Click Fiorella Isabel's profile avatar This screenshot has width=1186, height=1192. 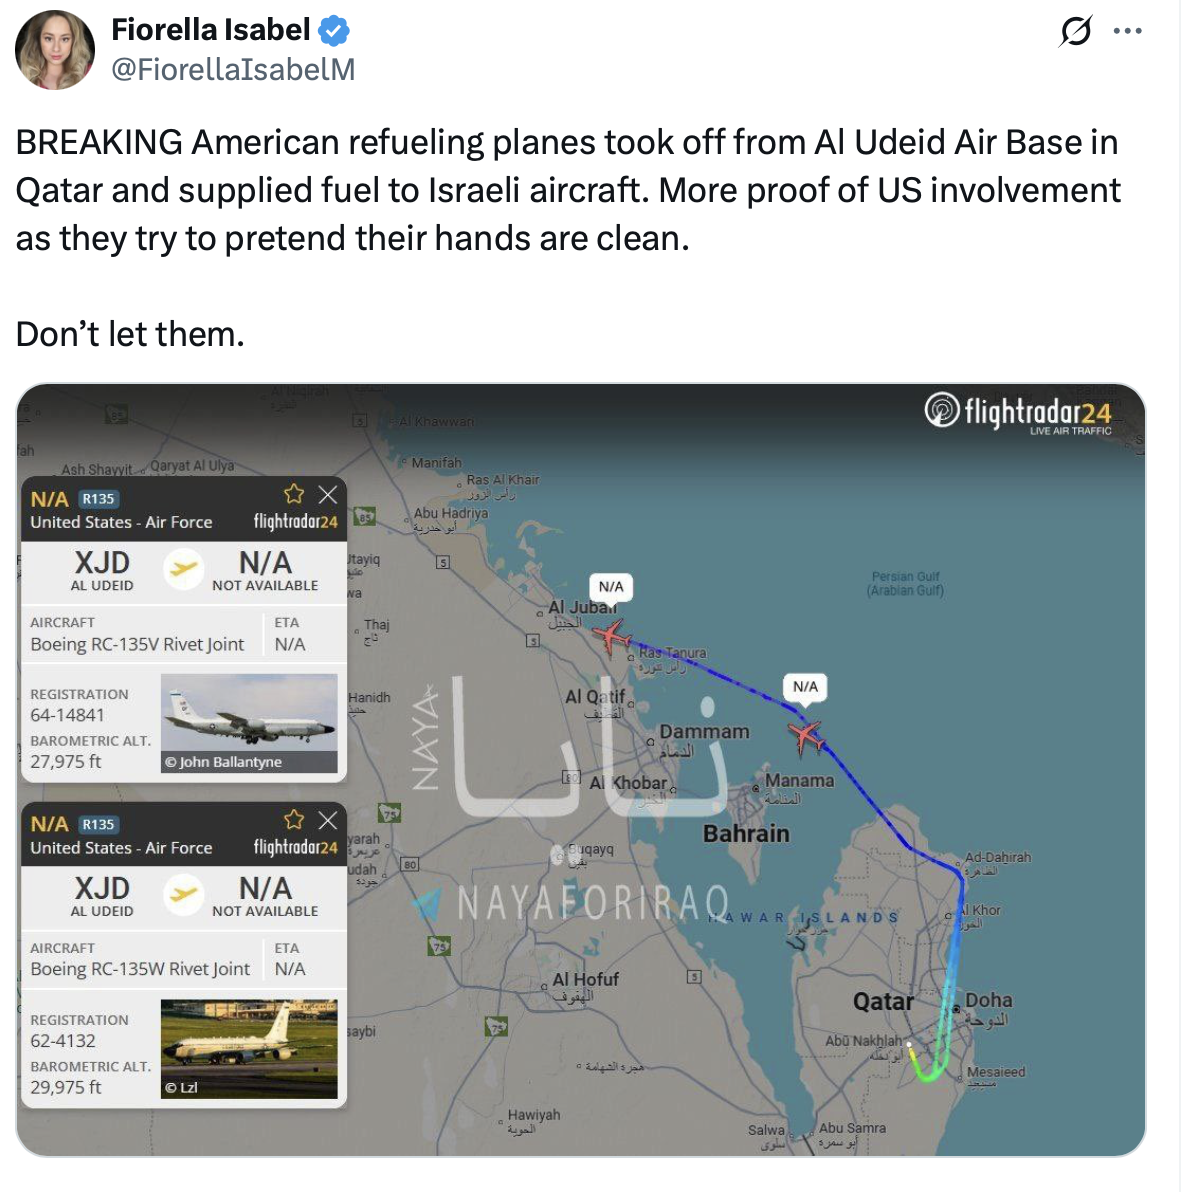[55, 50]
